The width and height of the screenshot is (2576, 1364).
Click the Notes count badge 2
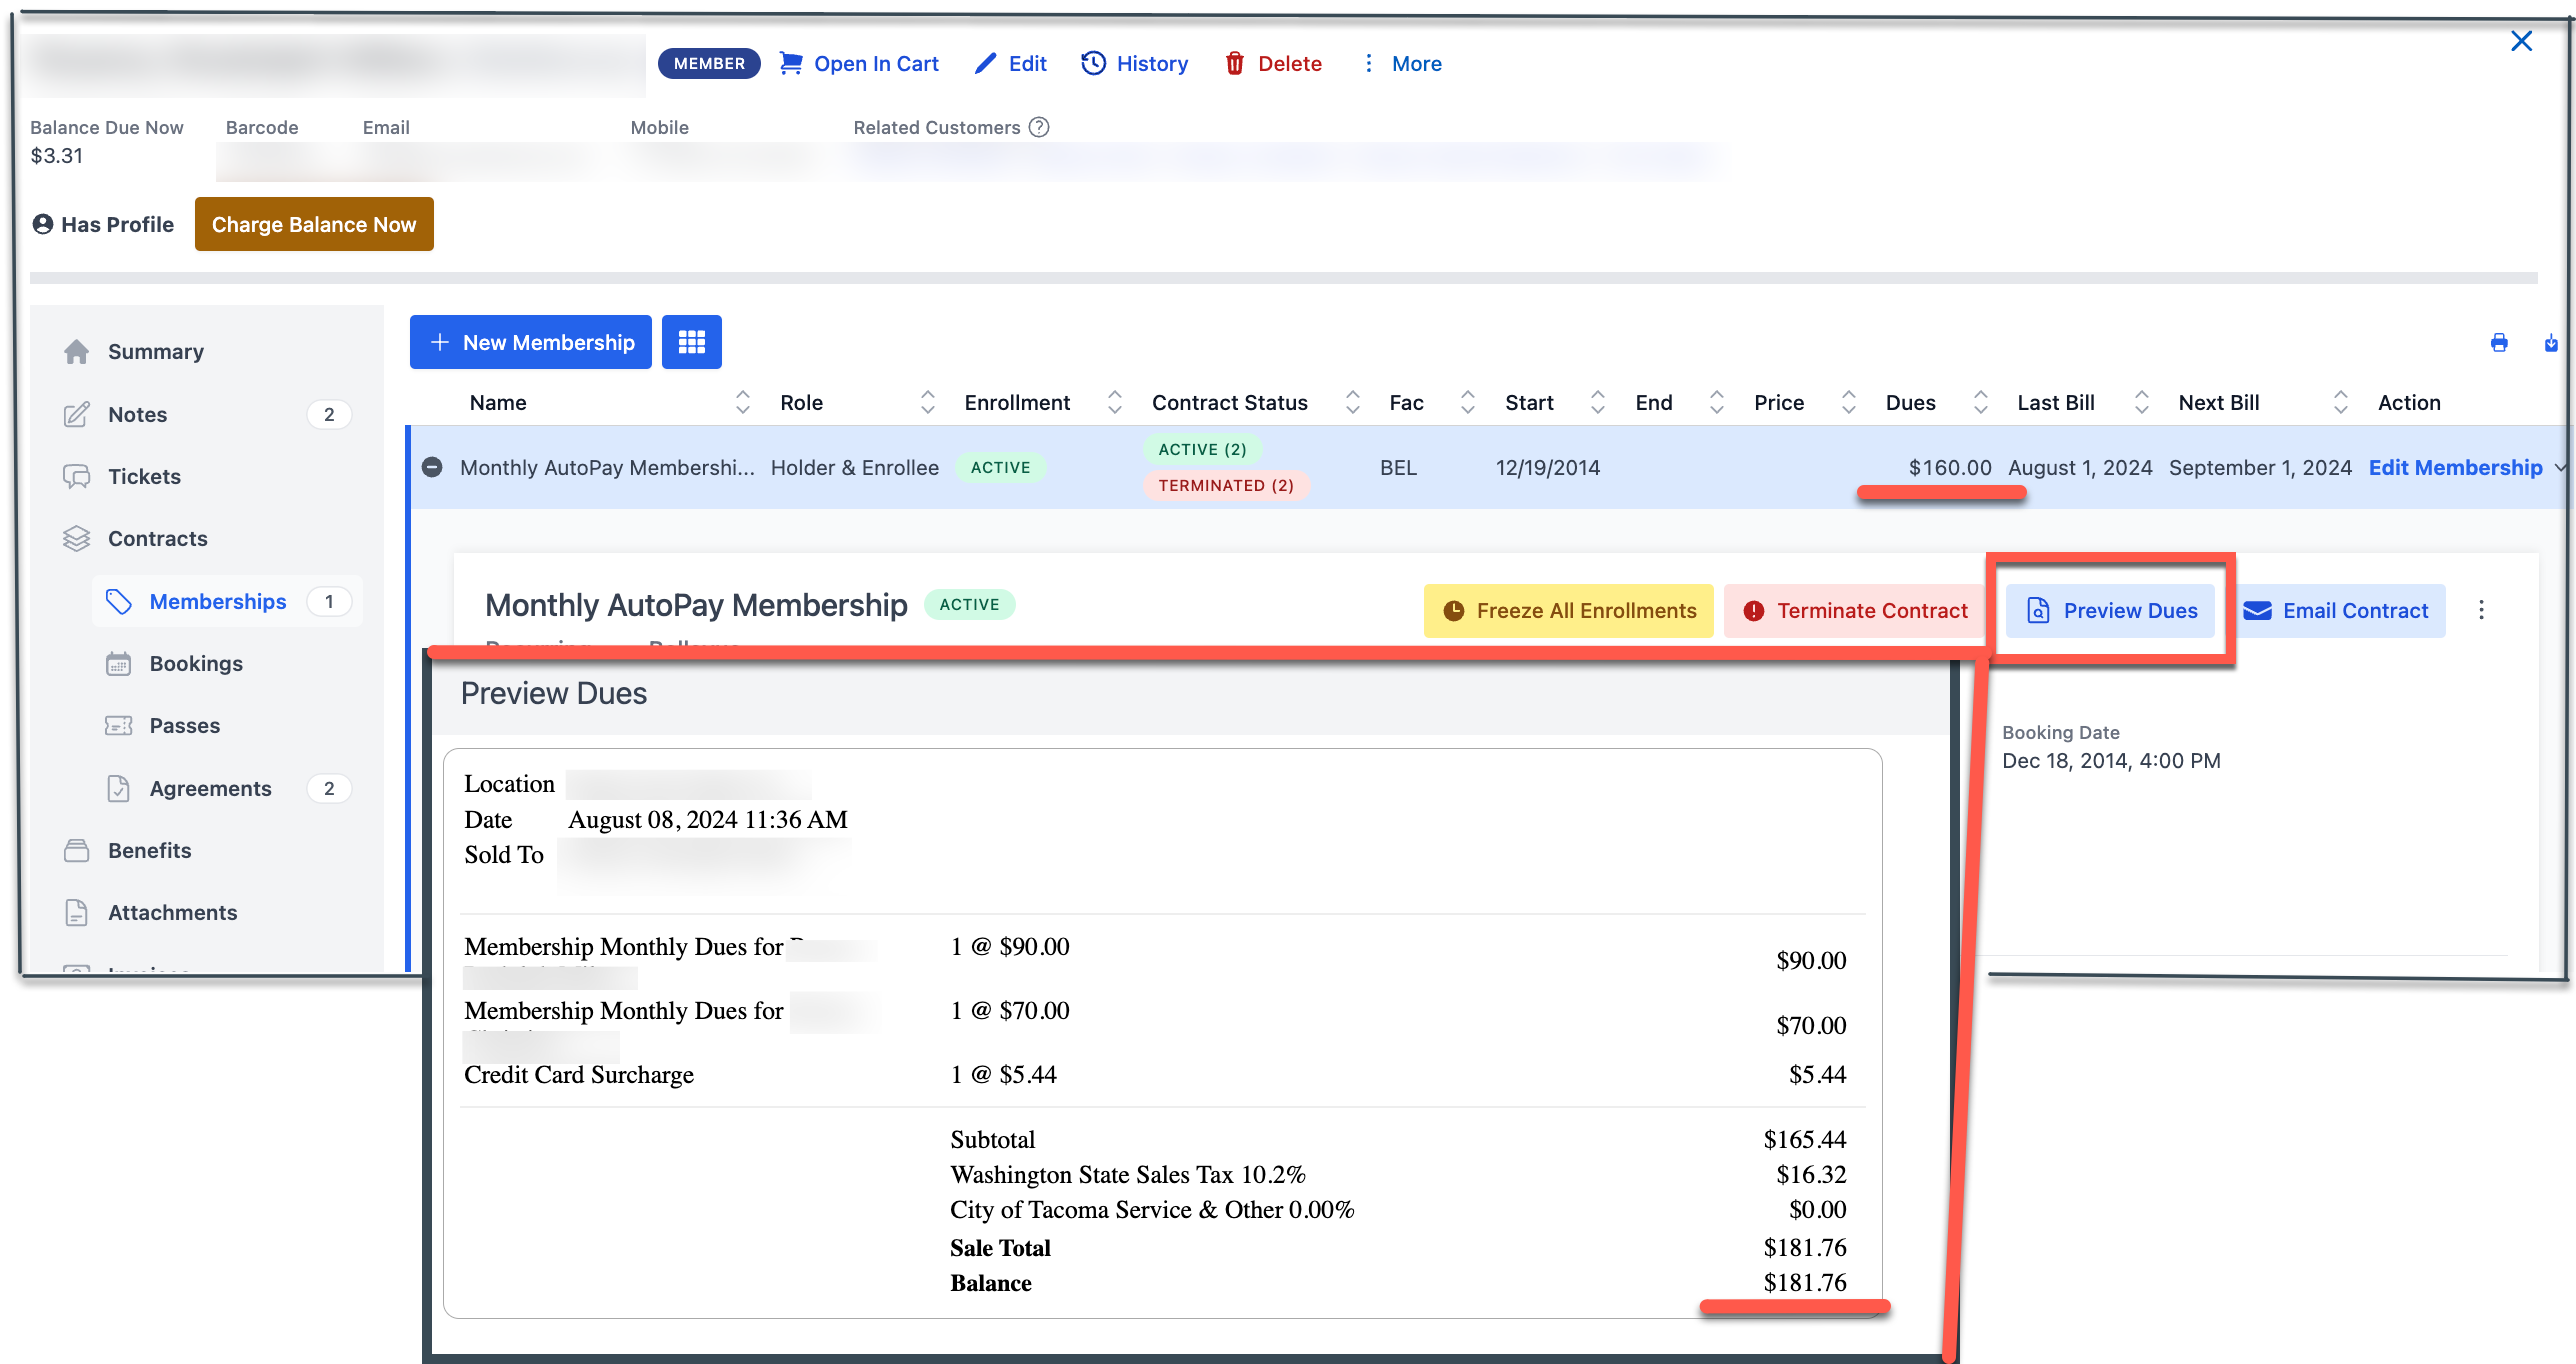coord(329,414)
